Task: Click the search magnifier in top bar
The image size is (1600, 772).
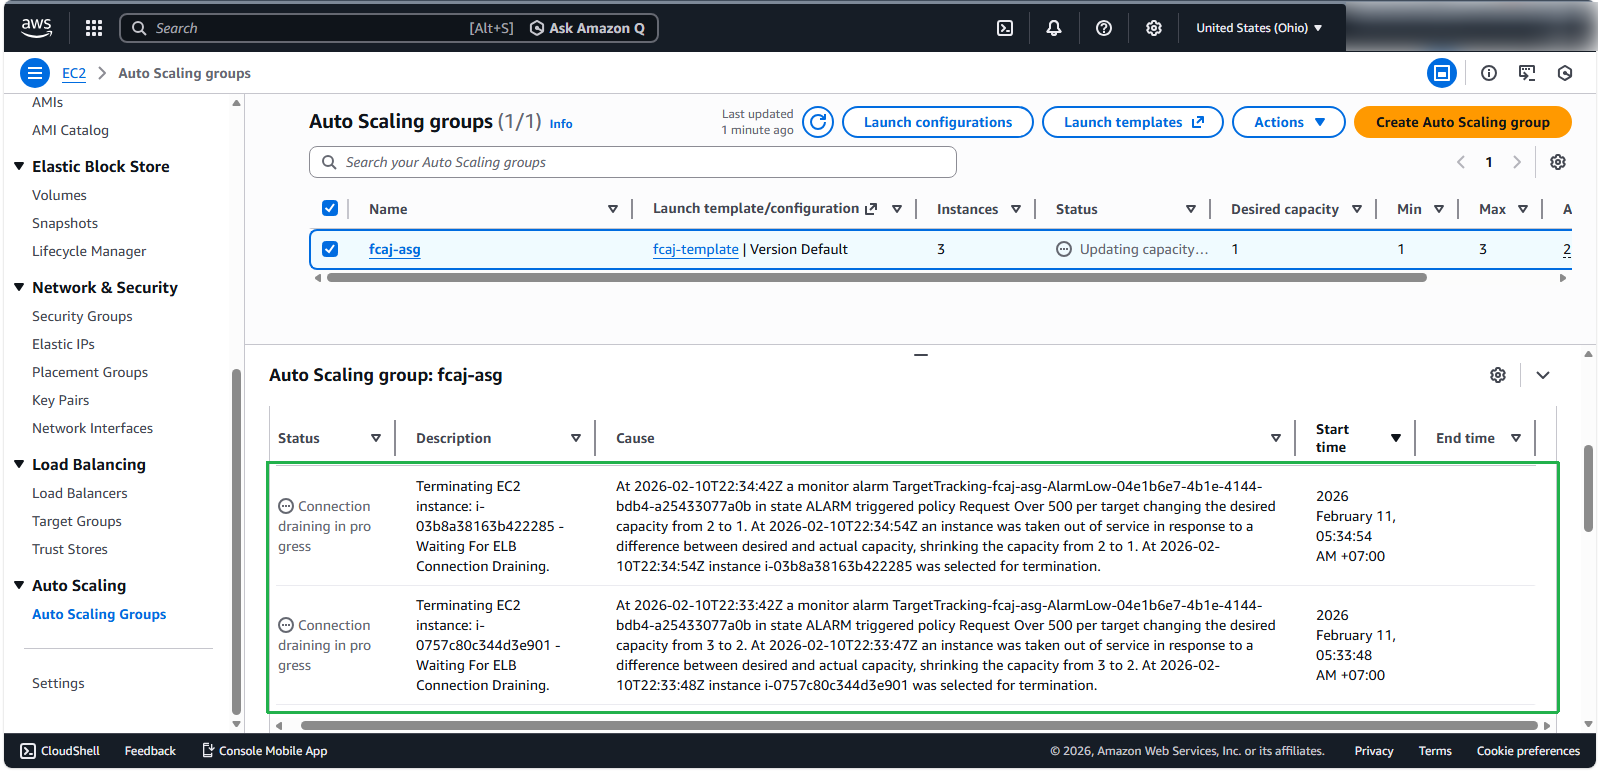Action: (139, 28)
